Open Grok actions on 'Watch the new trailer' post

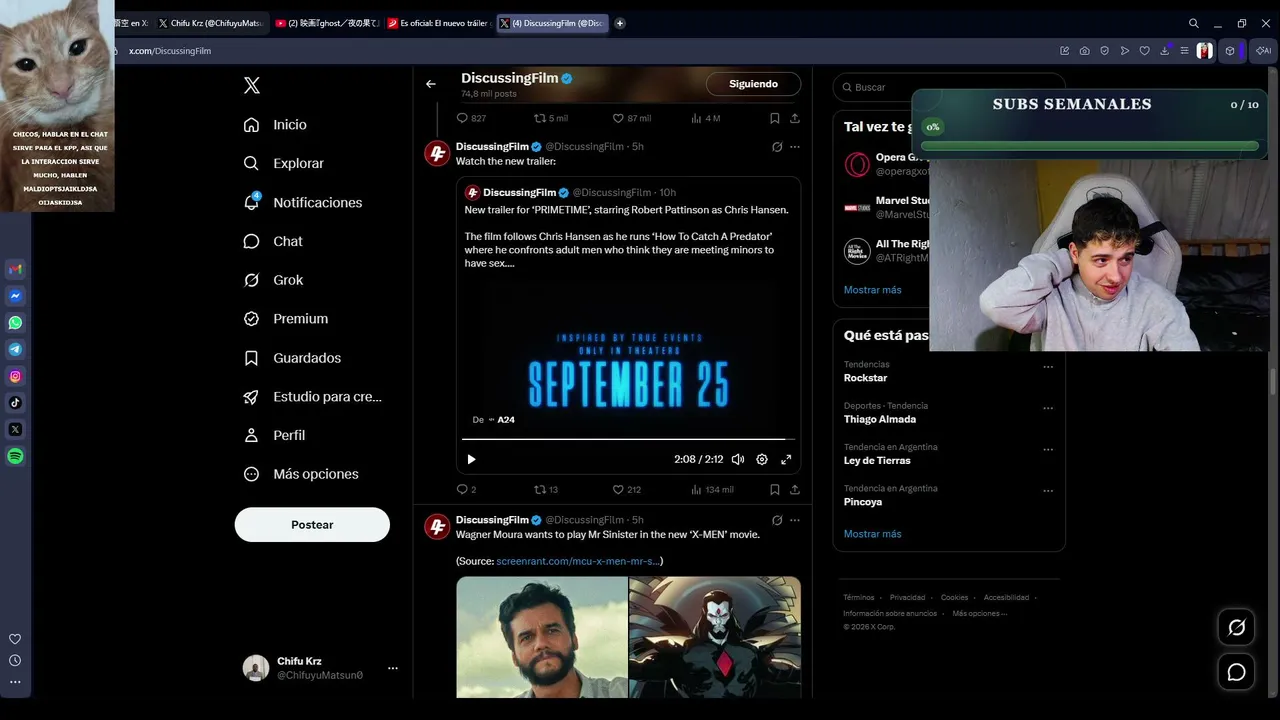(777, 147)
